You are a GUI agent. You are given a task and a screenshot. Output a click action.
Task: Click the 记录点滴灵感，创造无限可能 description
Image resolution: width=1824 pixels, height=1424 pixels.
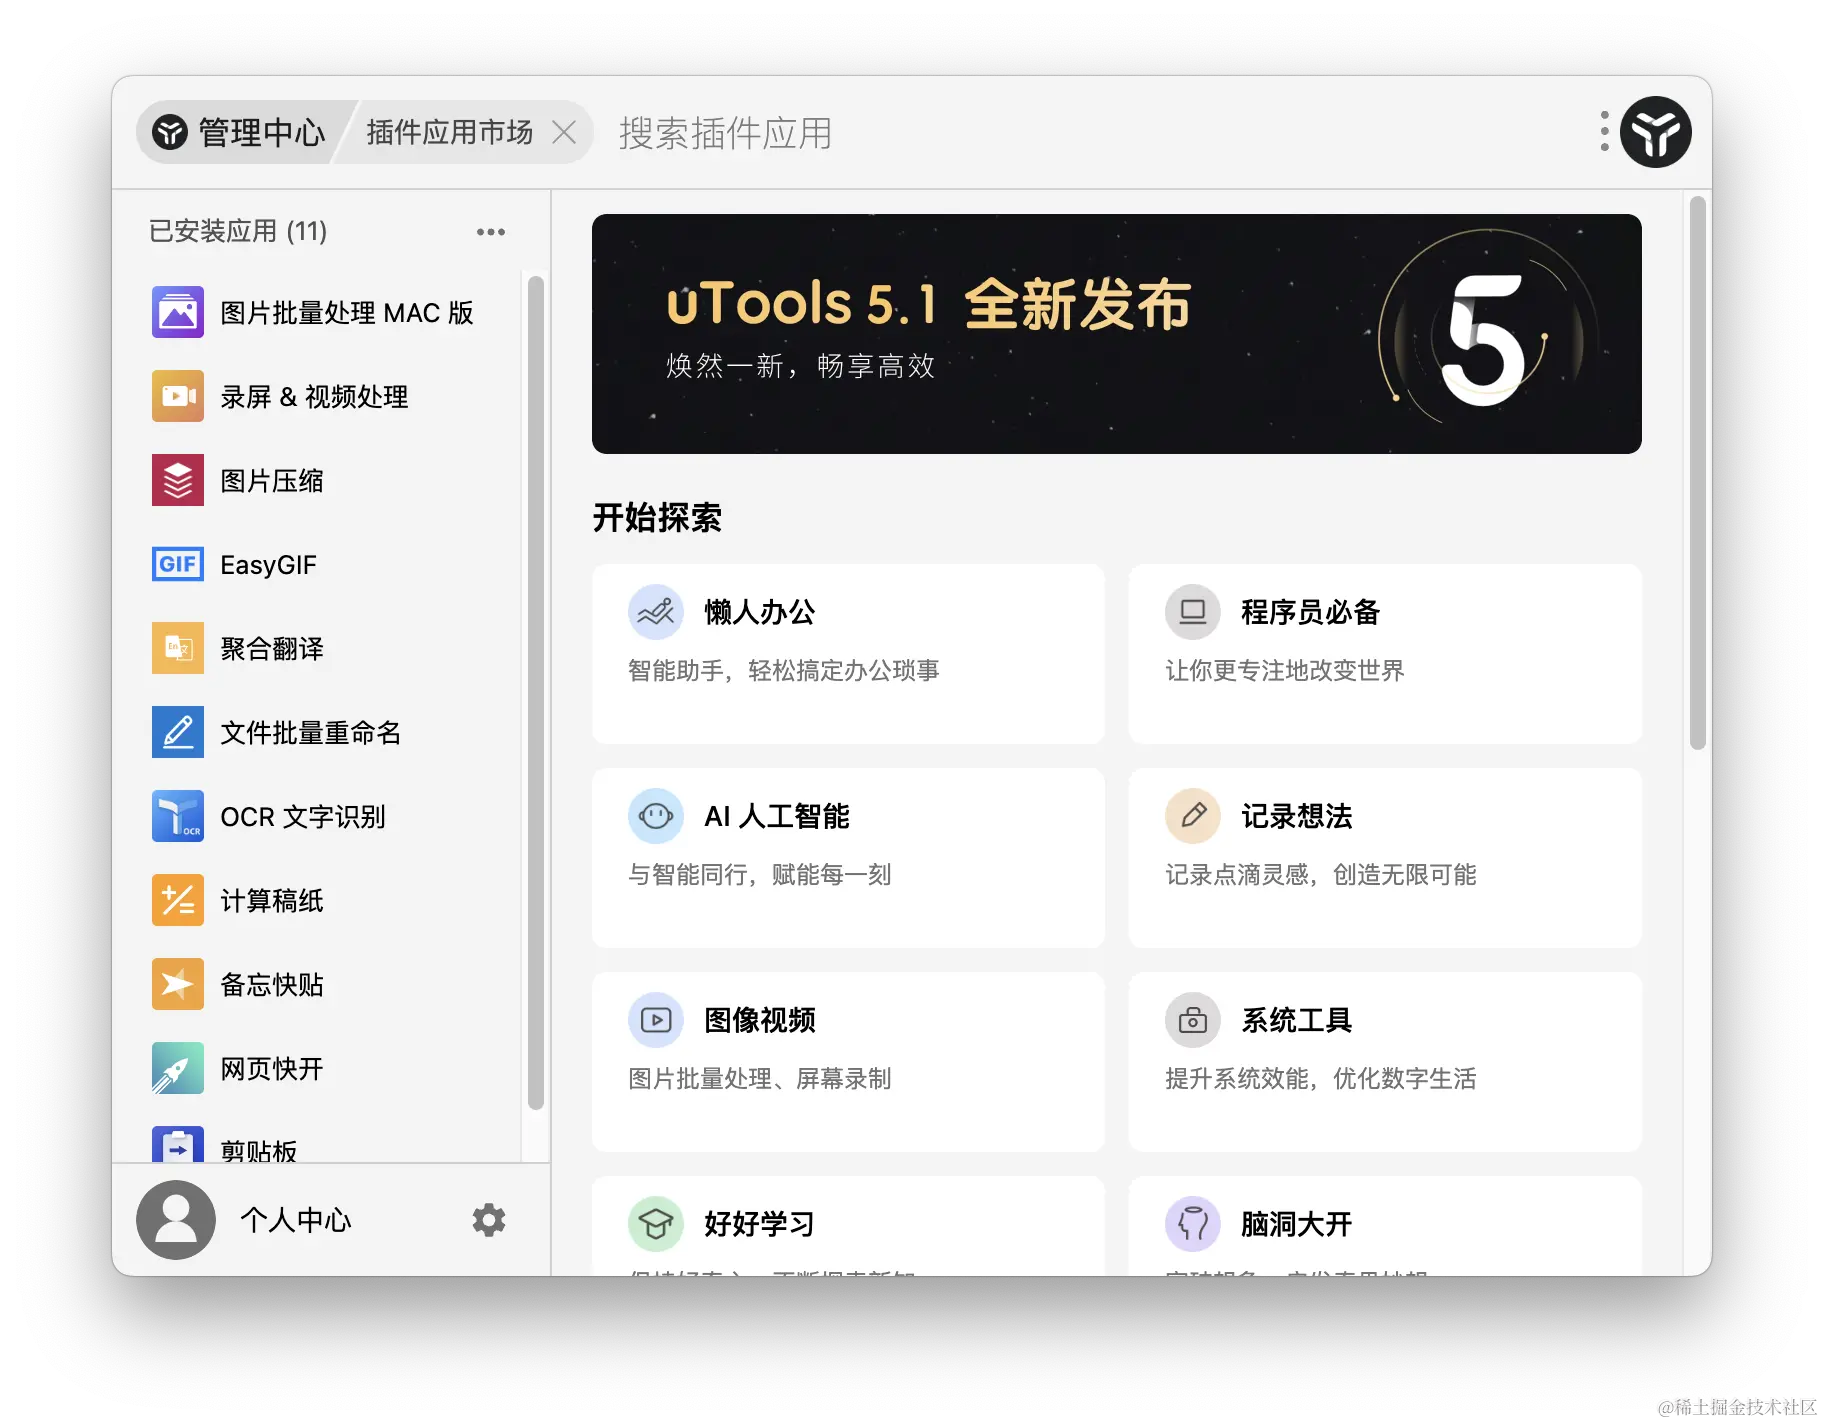pos(1321,874)
